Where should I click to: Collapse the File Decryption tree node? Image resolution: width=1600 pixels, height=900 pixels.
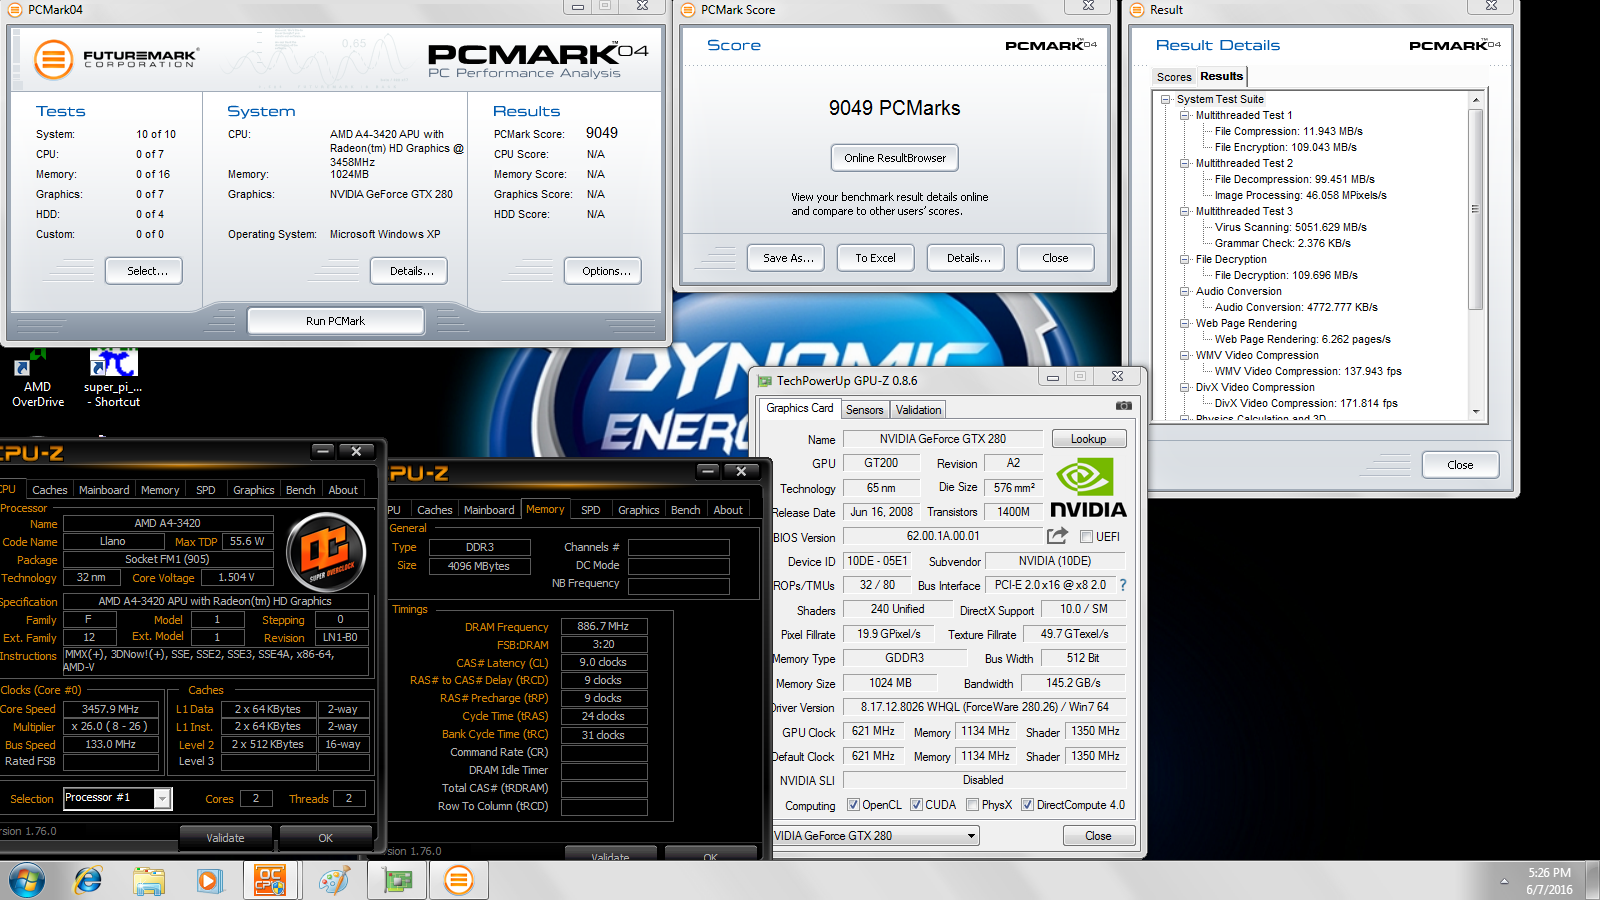click(1185, 259)
